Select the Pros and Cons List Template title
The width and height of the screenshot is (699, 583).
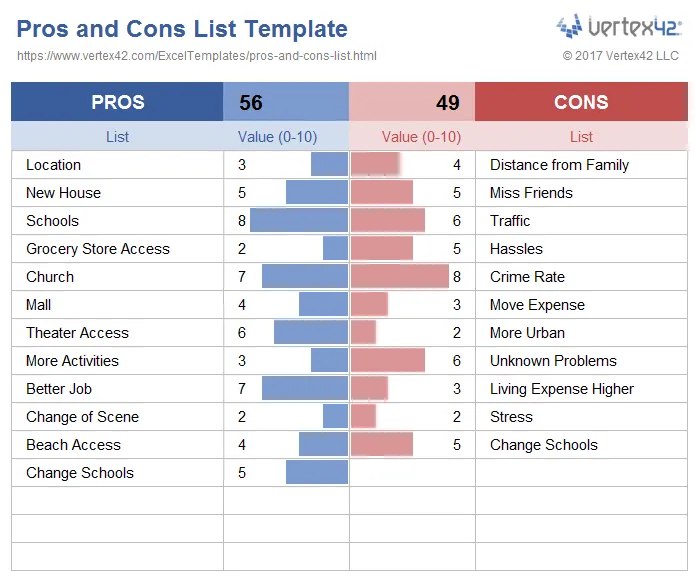(182, 29)
